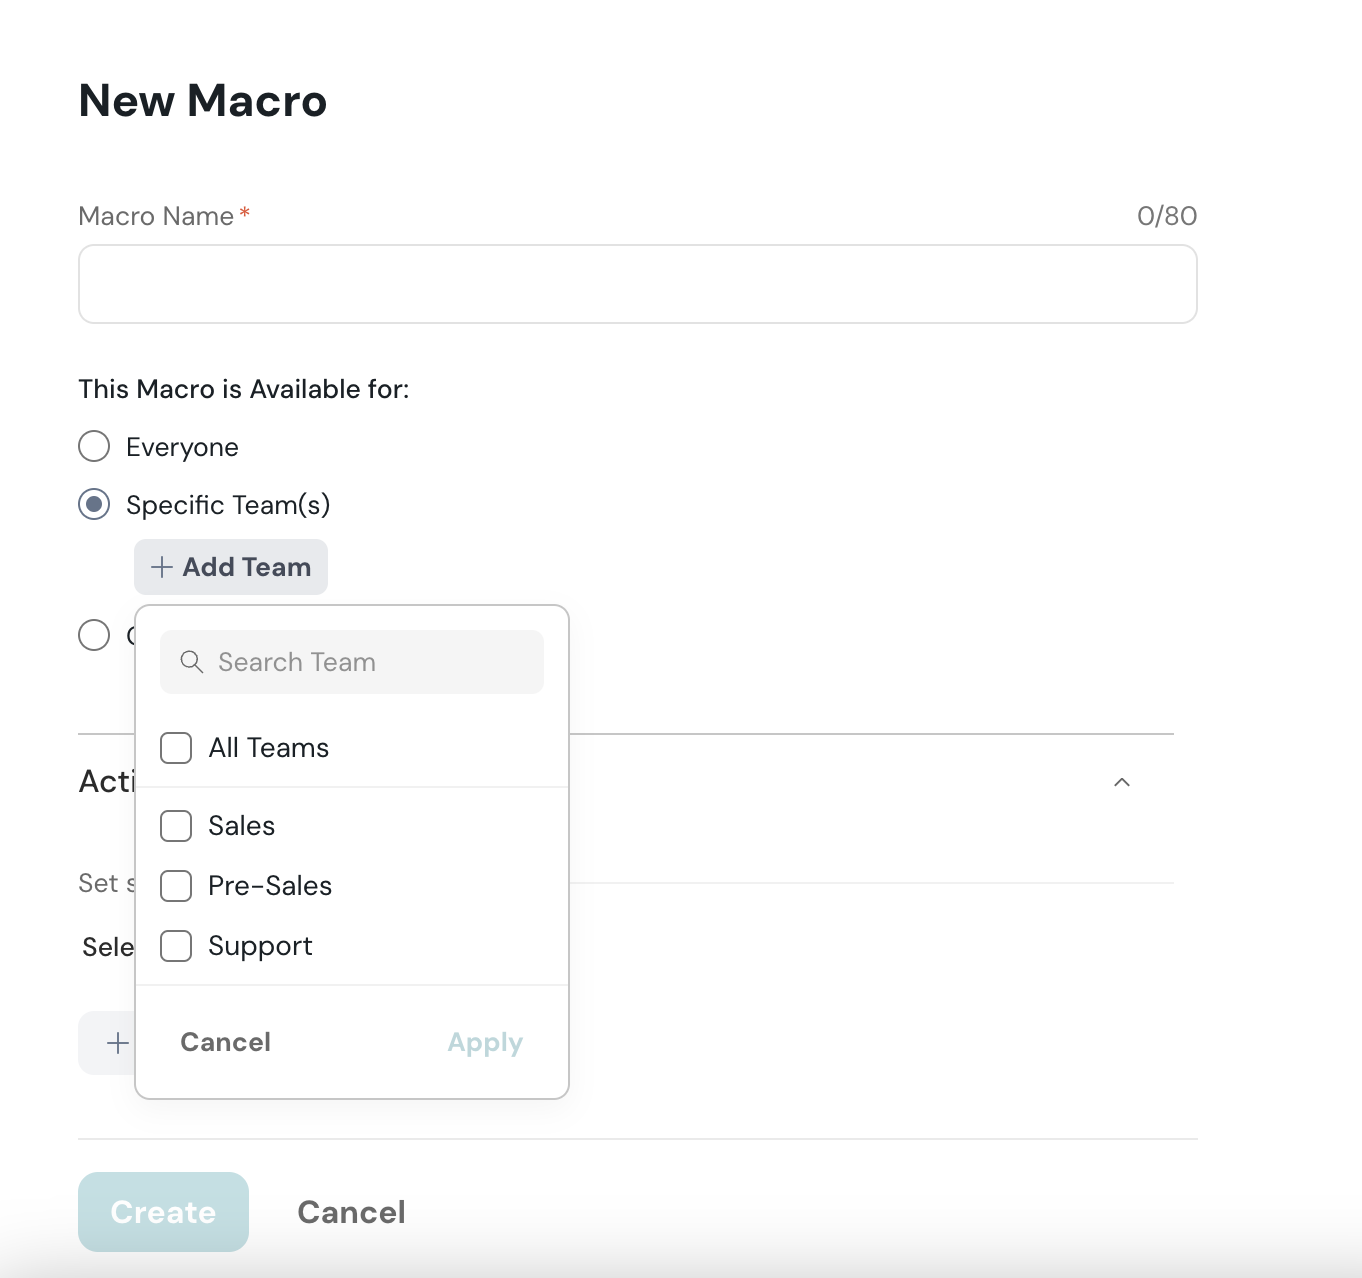Select the Everyone radio option
The width and height of the screenshot is (1362, 1278).
[x=94, y=446]
